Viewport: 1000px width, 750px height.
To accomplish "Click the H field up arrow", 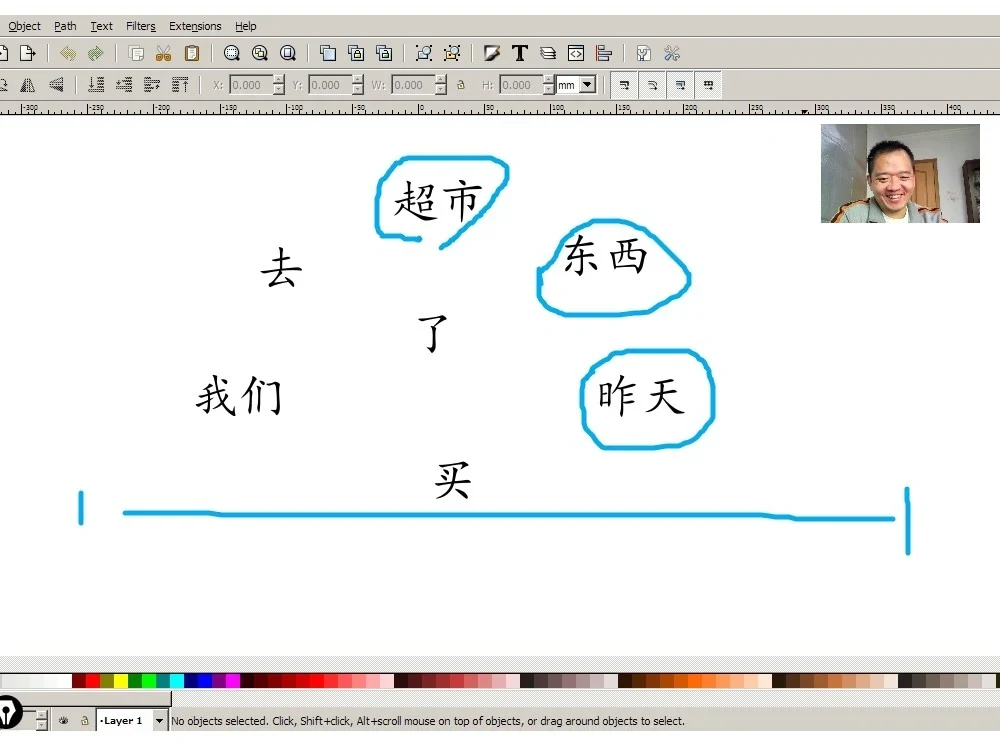I will click(548, 80).
